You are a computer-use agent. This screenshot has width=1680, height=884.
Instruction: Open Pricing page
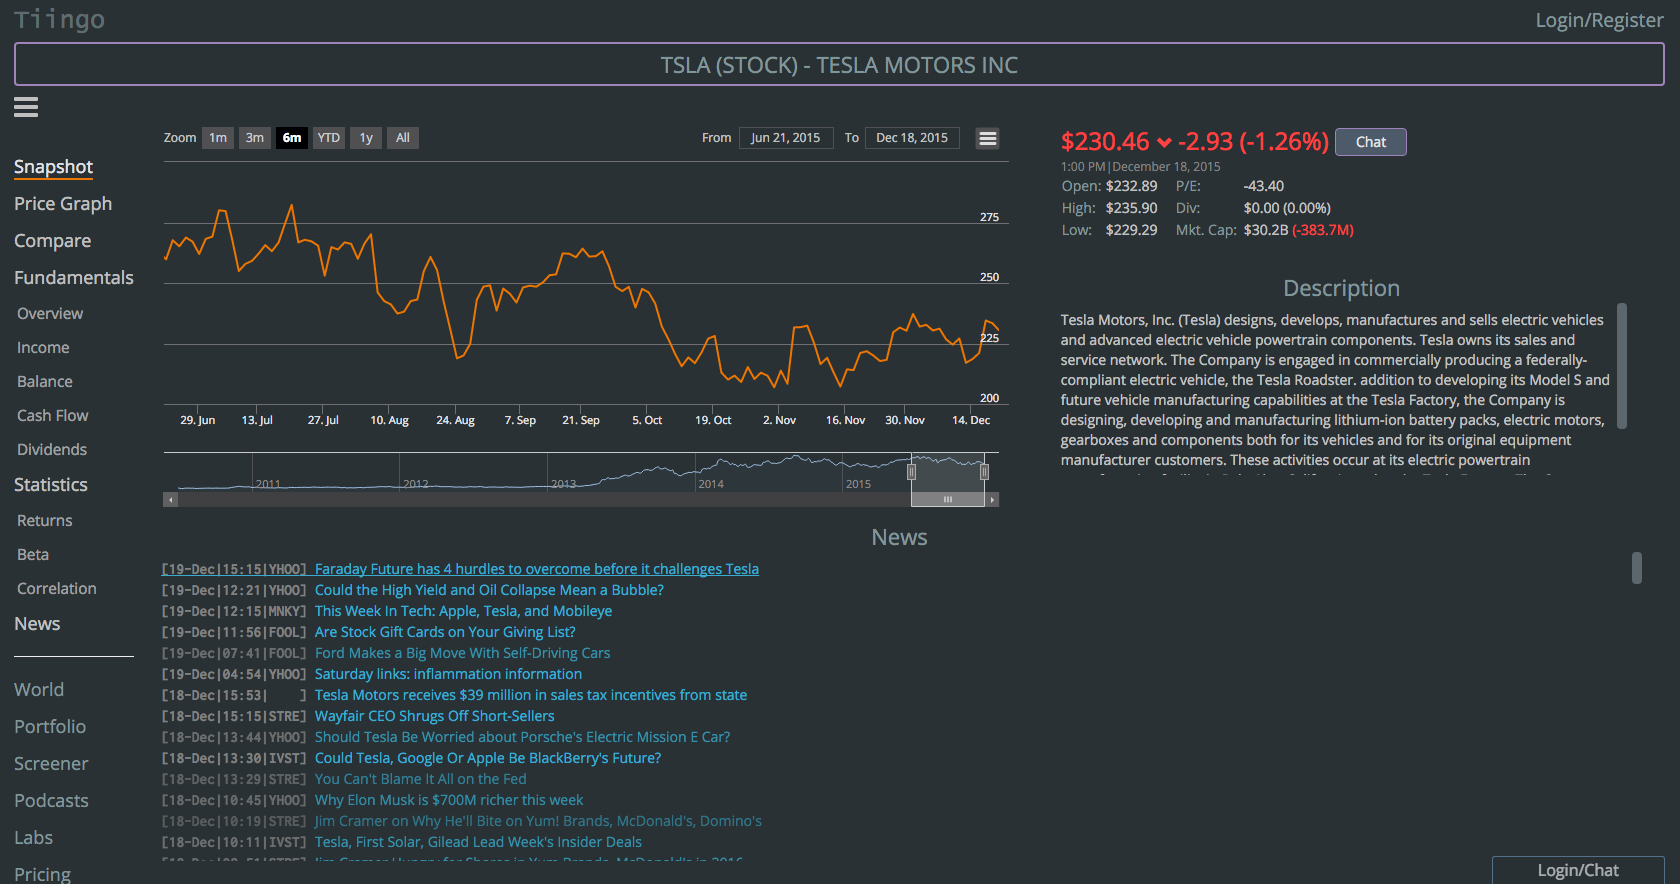42,874
